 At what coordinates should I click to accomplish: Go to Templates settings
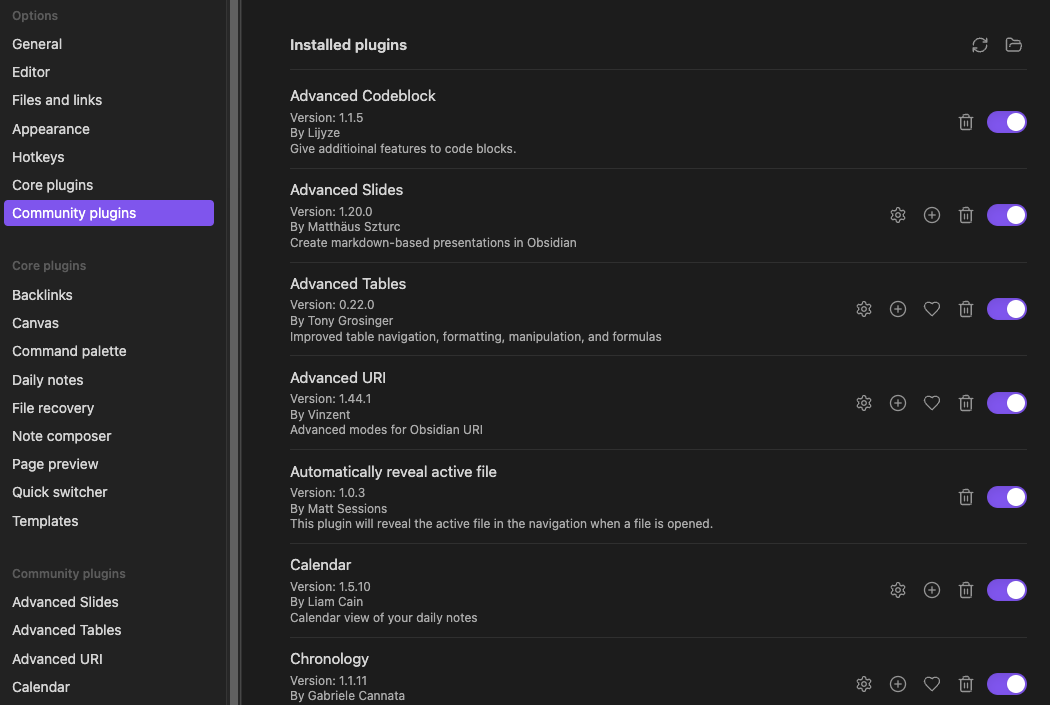point(109,522)
